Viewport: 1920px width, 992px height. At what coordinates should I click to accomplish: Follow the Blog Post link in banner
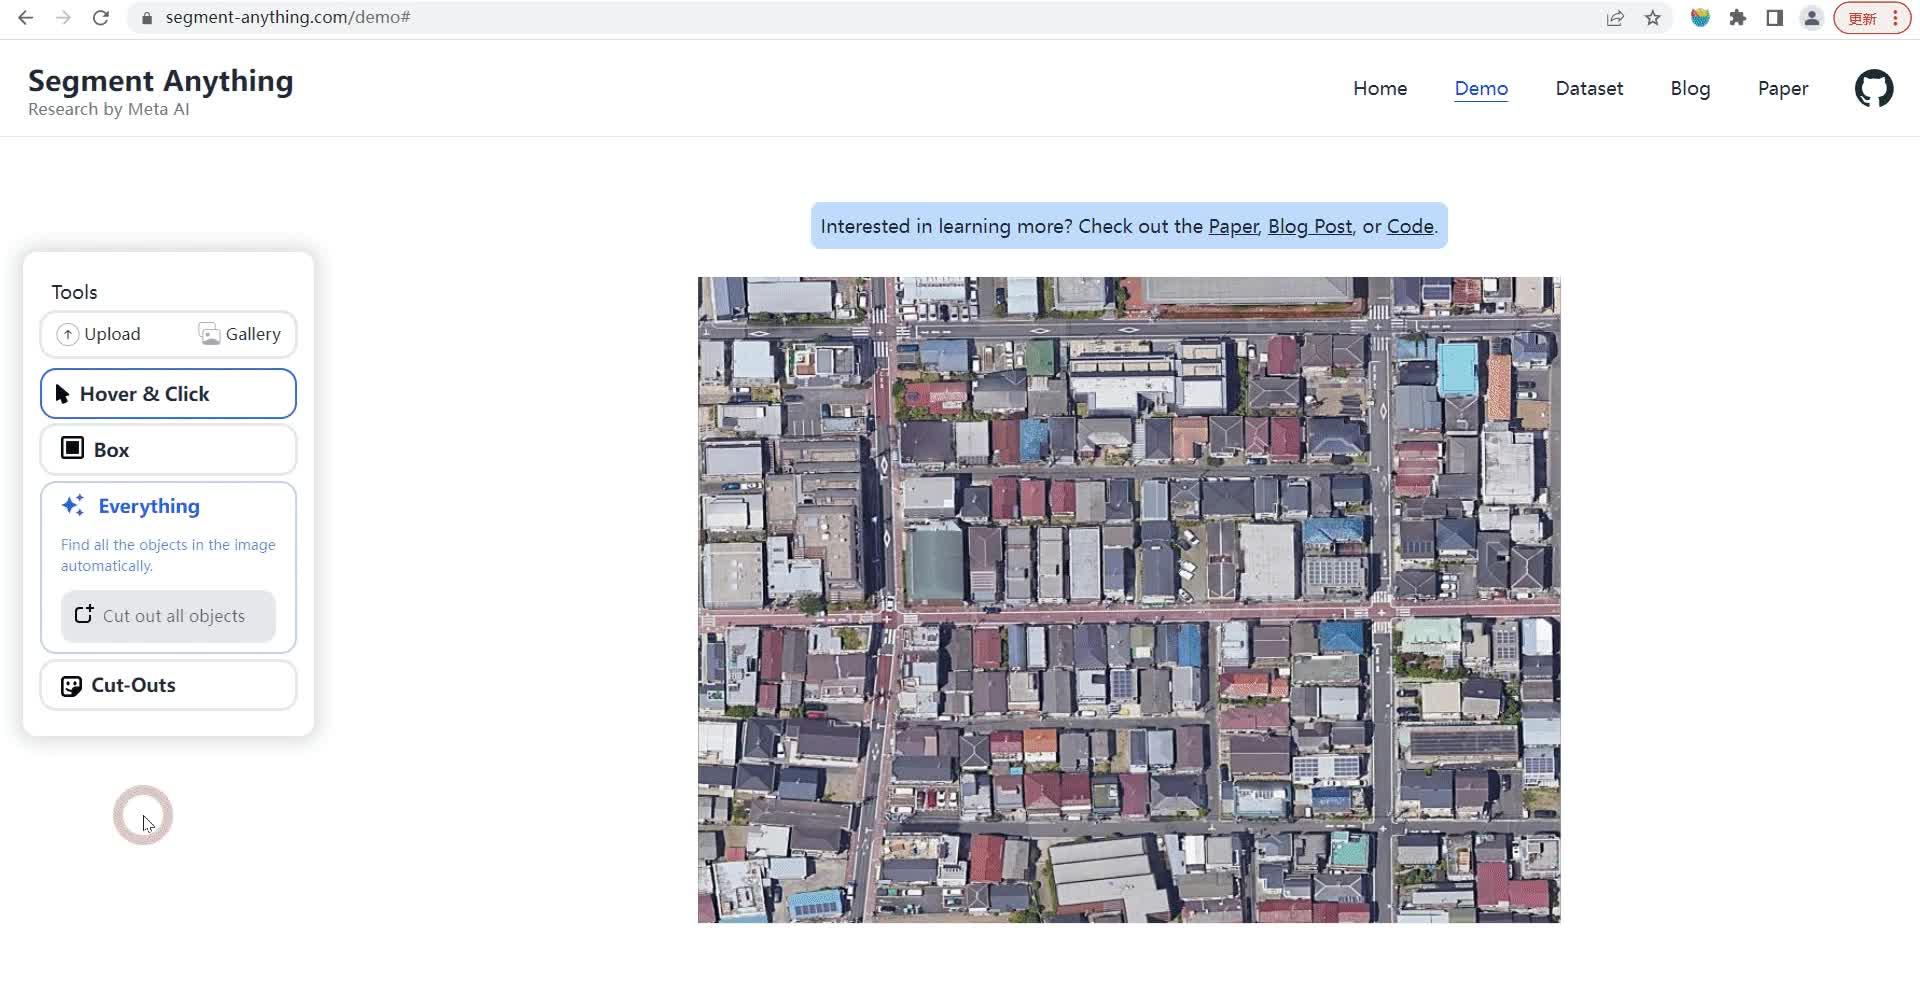click(1309, 227)
